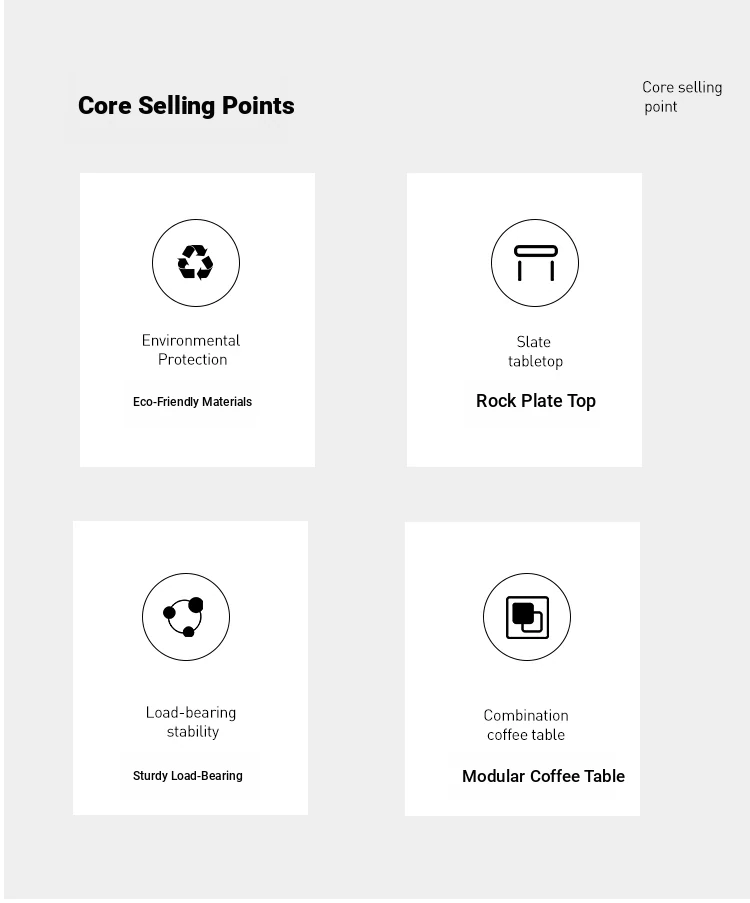750x903 pixels.
Task: Open the Slate tabletop card
Action: click(x=524, y=320)
